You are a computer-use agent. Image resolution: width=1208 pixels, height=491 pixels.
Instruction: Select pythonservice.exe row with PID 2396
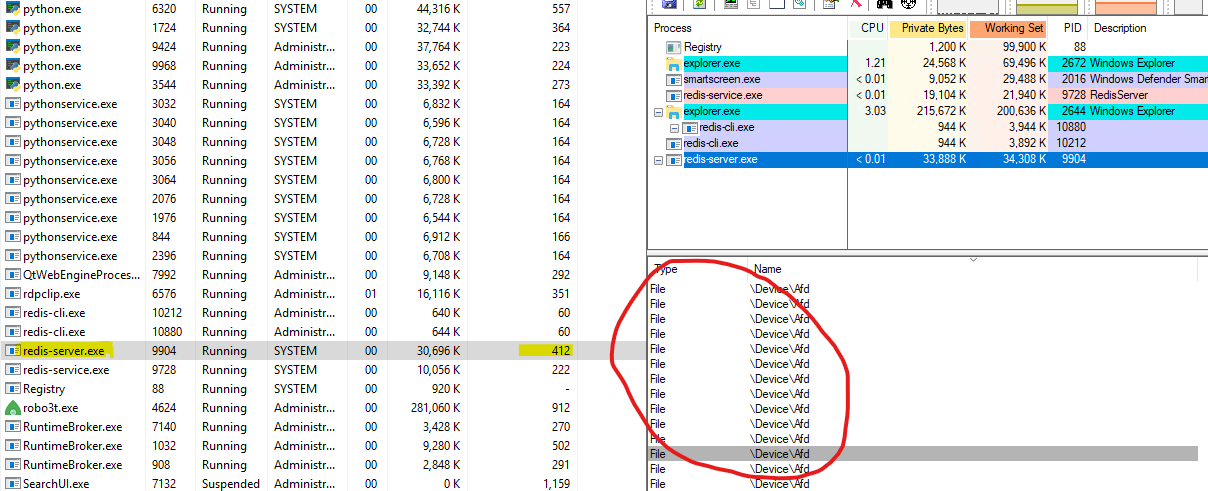322,255
